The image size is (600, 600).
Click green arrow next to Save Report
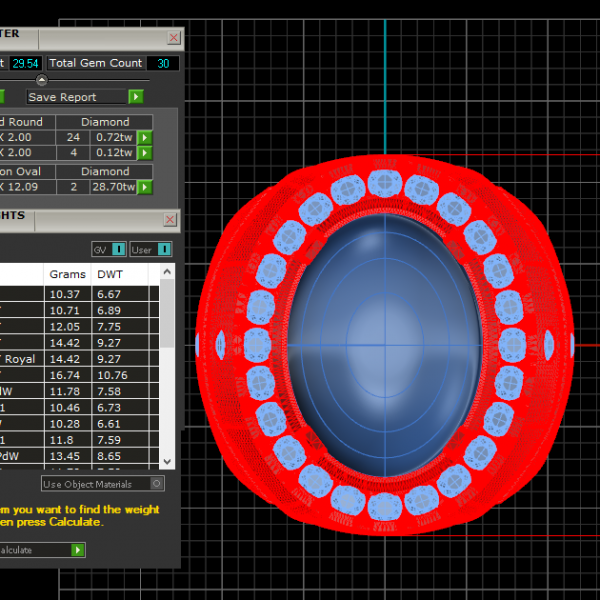click(136, 97)
